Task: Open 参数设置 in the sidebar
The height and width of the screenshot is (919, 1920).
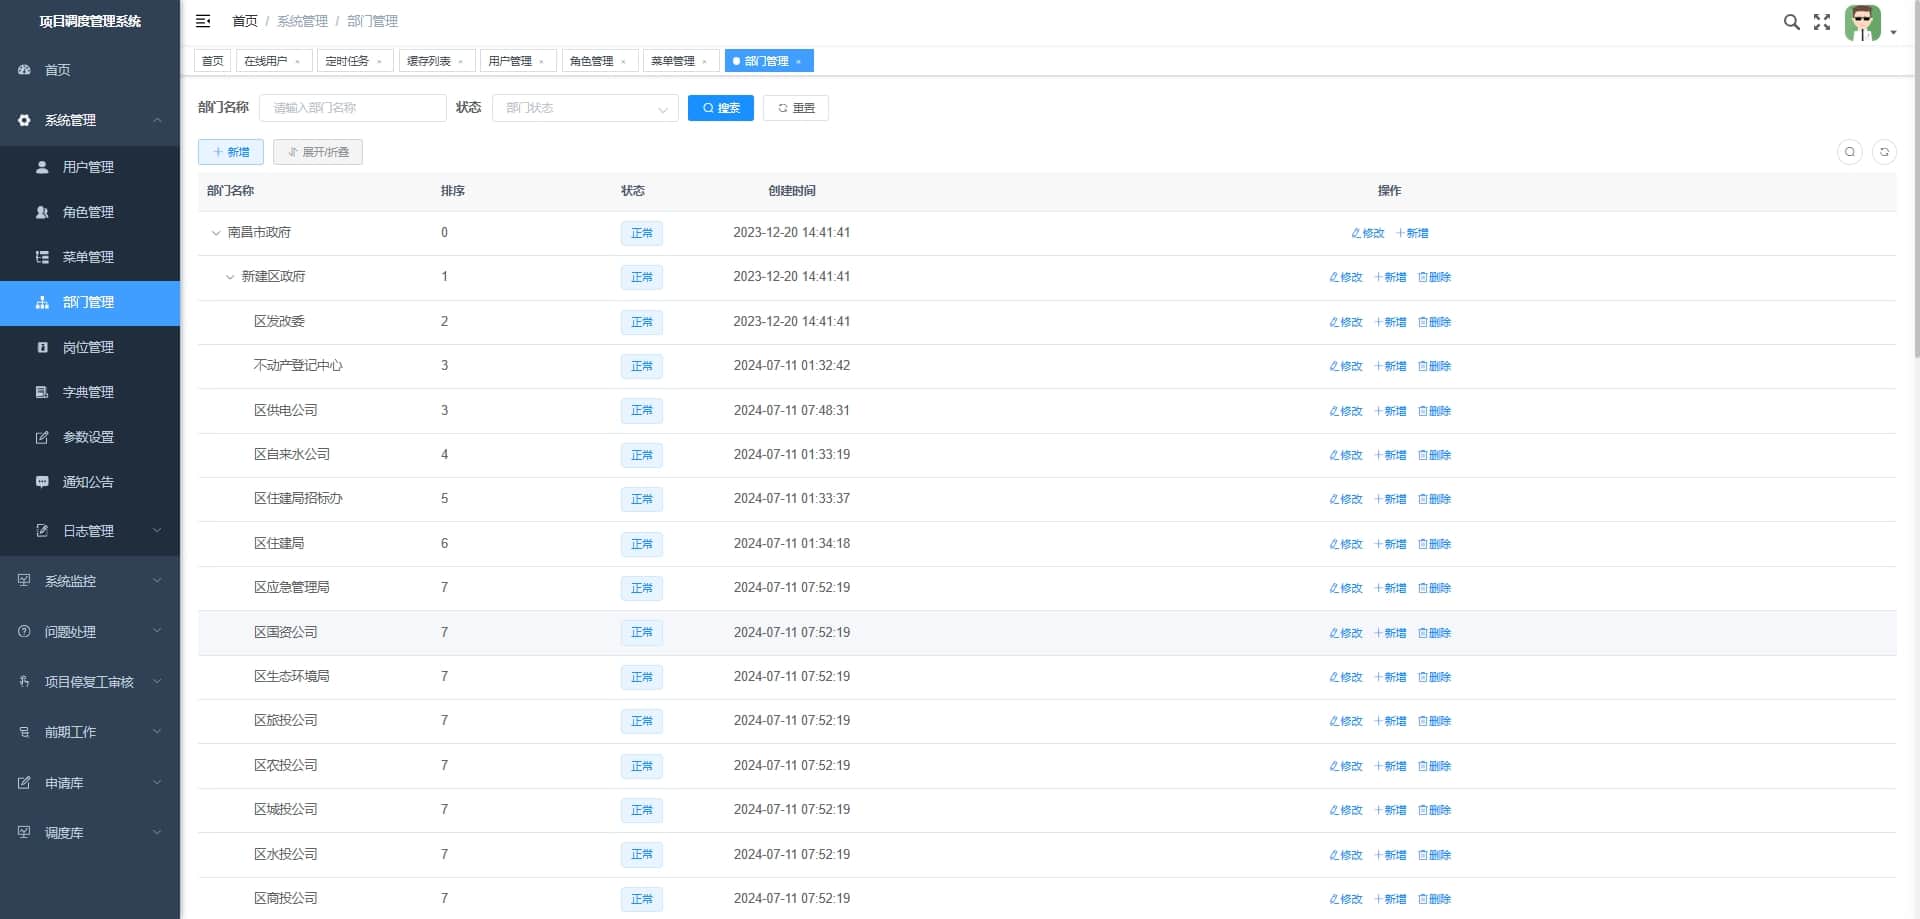Action: point(90,437)
